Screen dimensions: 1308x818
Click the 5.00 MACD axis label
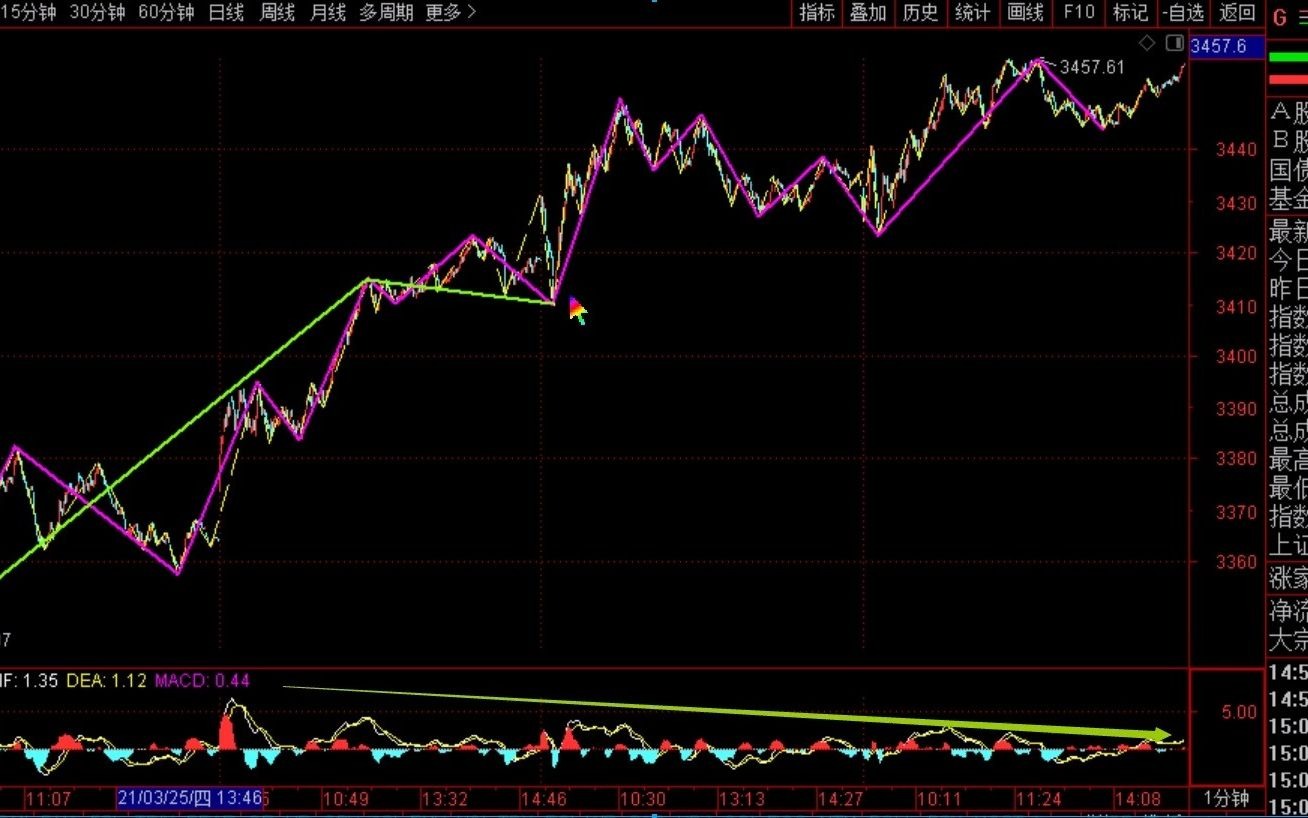click(1239, 712)
